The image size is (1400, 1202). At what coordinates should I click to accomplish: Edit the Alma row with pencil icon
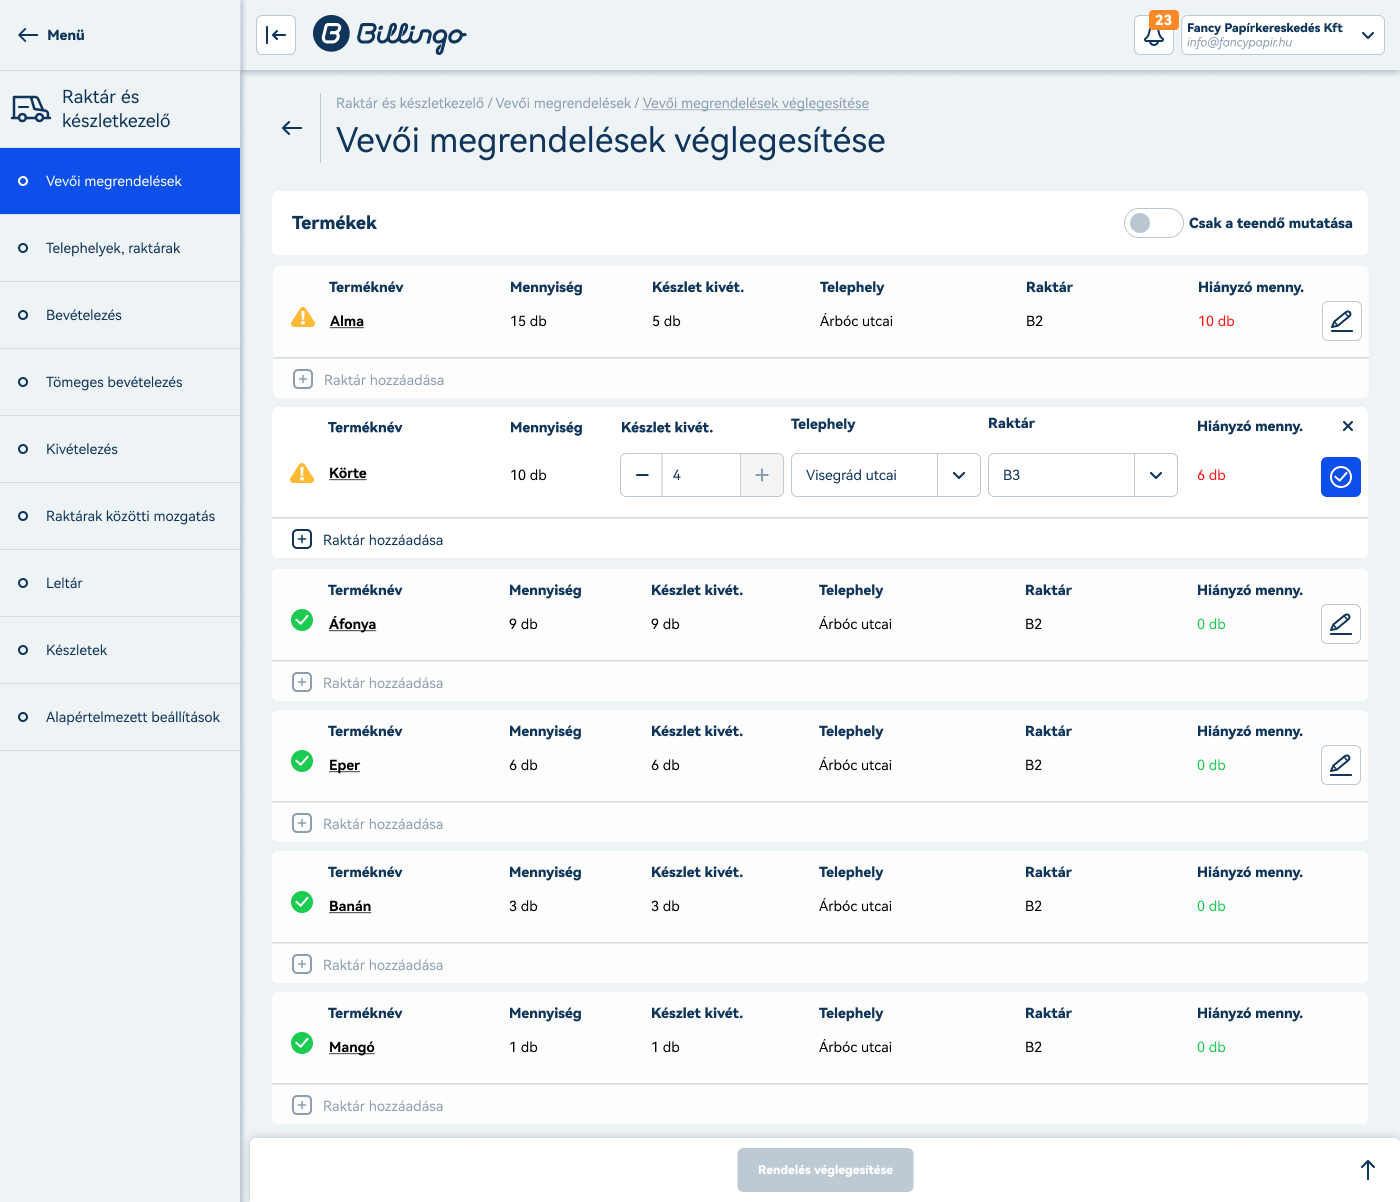1342,321
